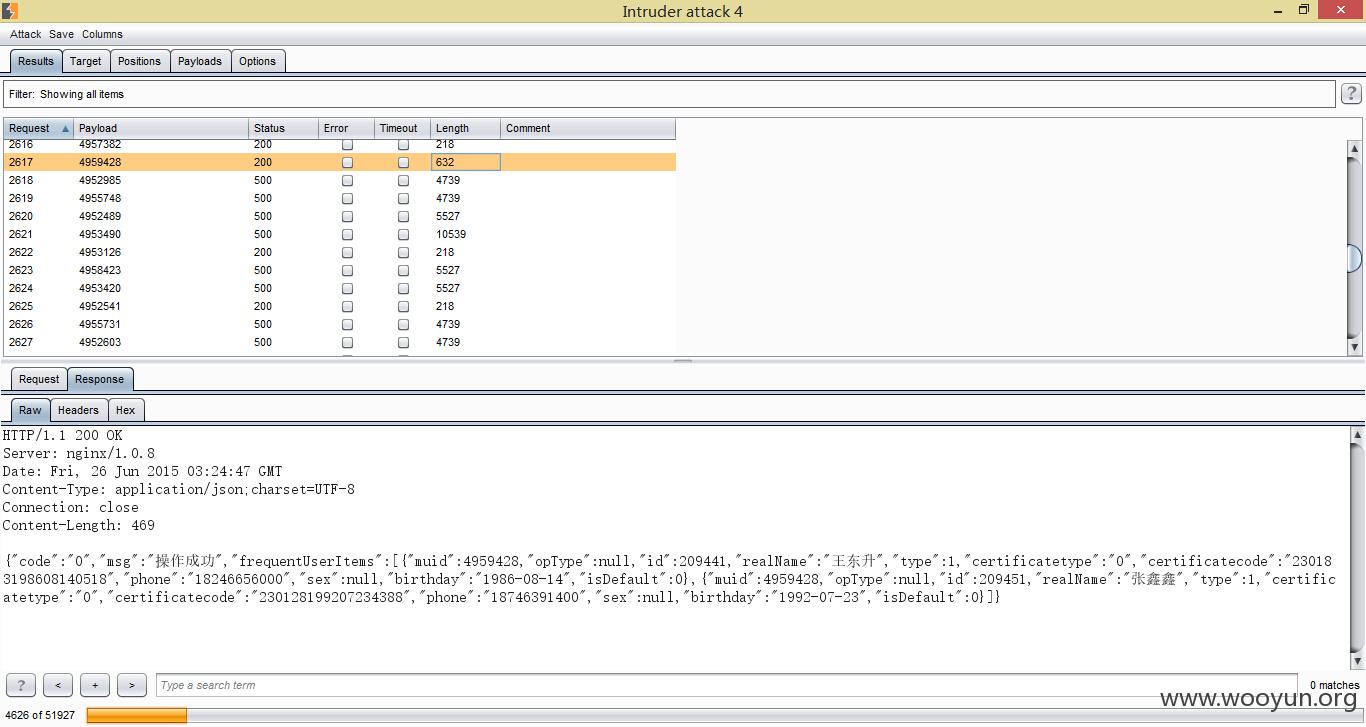Screen dimensions: 1366x727
Task: Go to previous search match arrow
Action: click(58, 685)
